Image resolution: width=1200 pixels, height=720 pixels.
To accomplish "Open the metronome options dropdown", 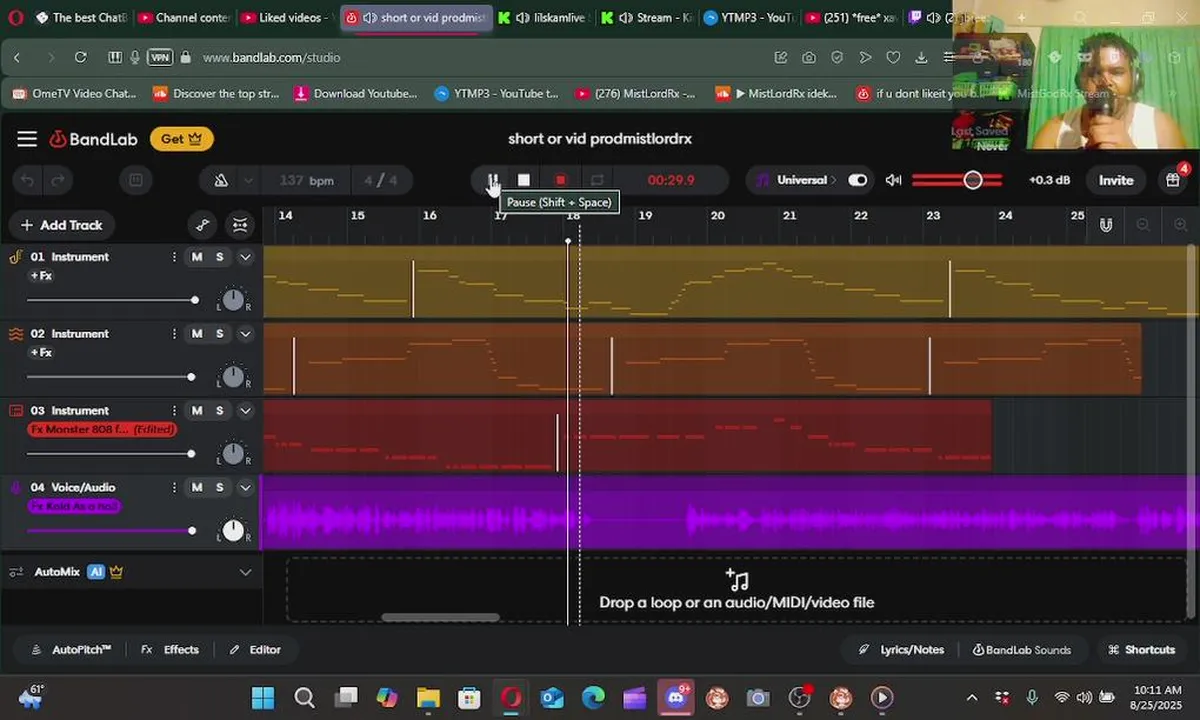I will (248, 180).
